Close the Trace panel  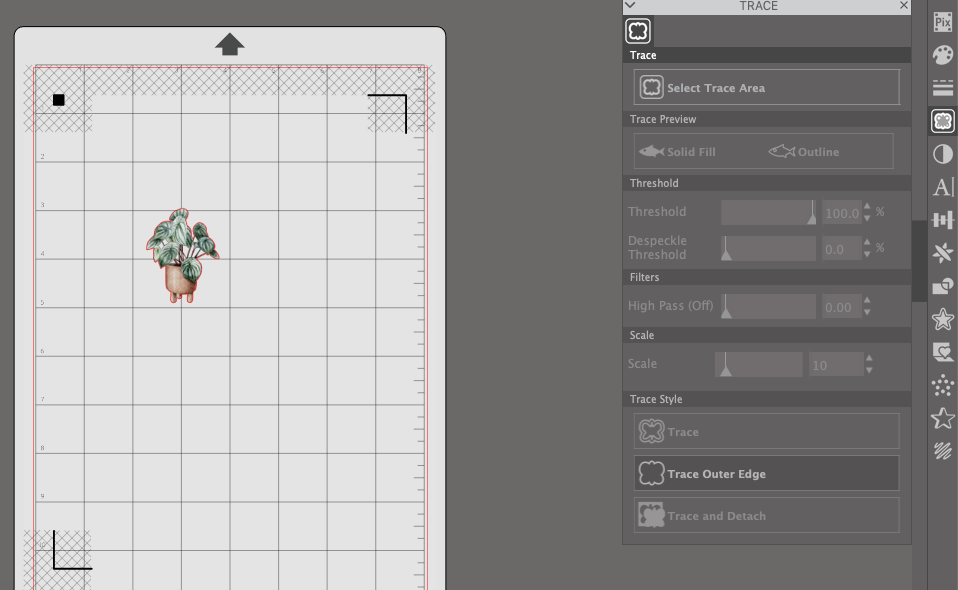pos(904,5)
